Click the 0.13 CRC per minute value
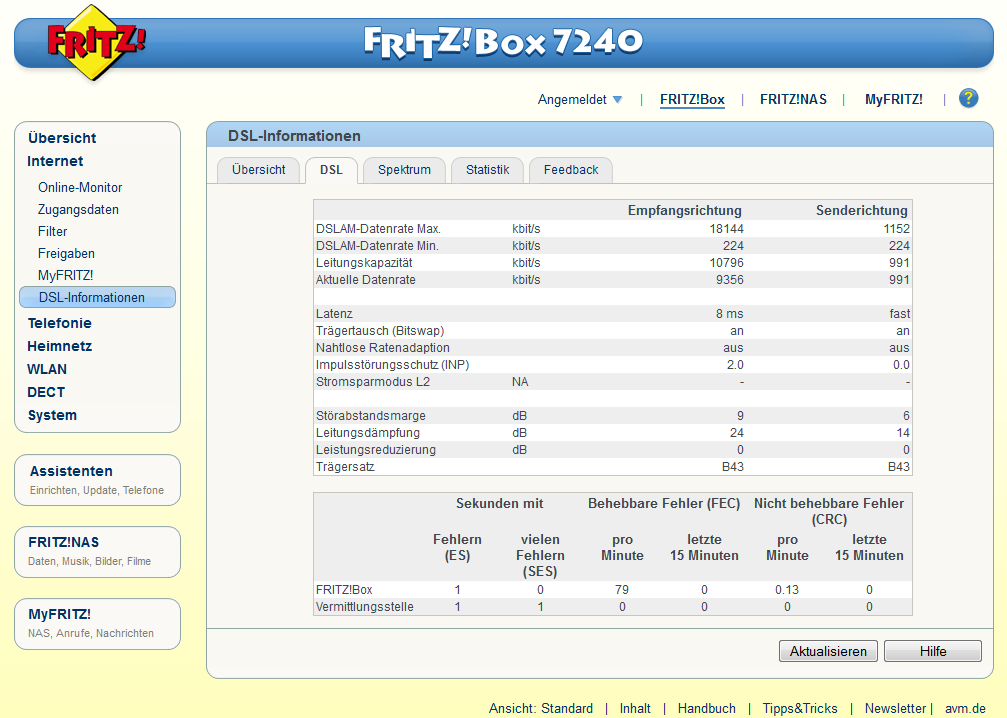 point(787,590)
